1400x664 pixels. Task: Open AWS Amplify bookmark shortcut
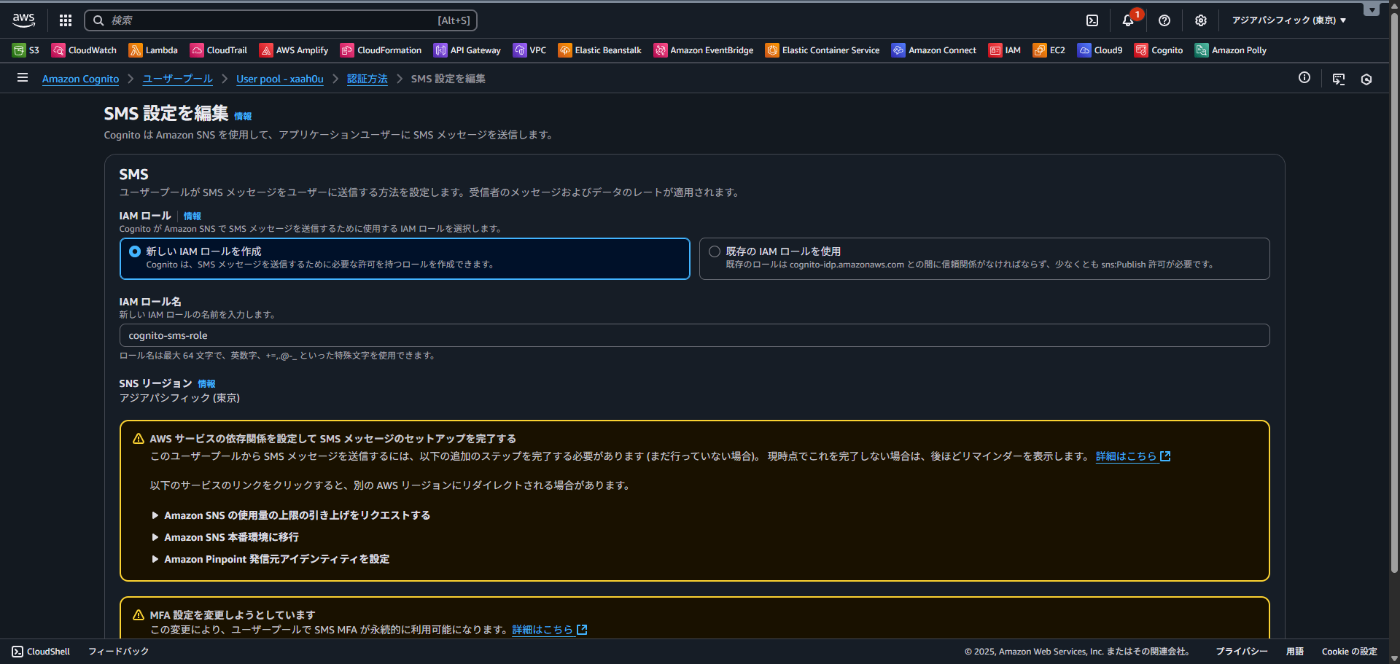(294, 50)
